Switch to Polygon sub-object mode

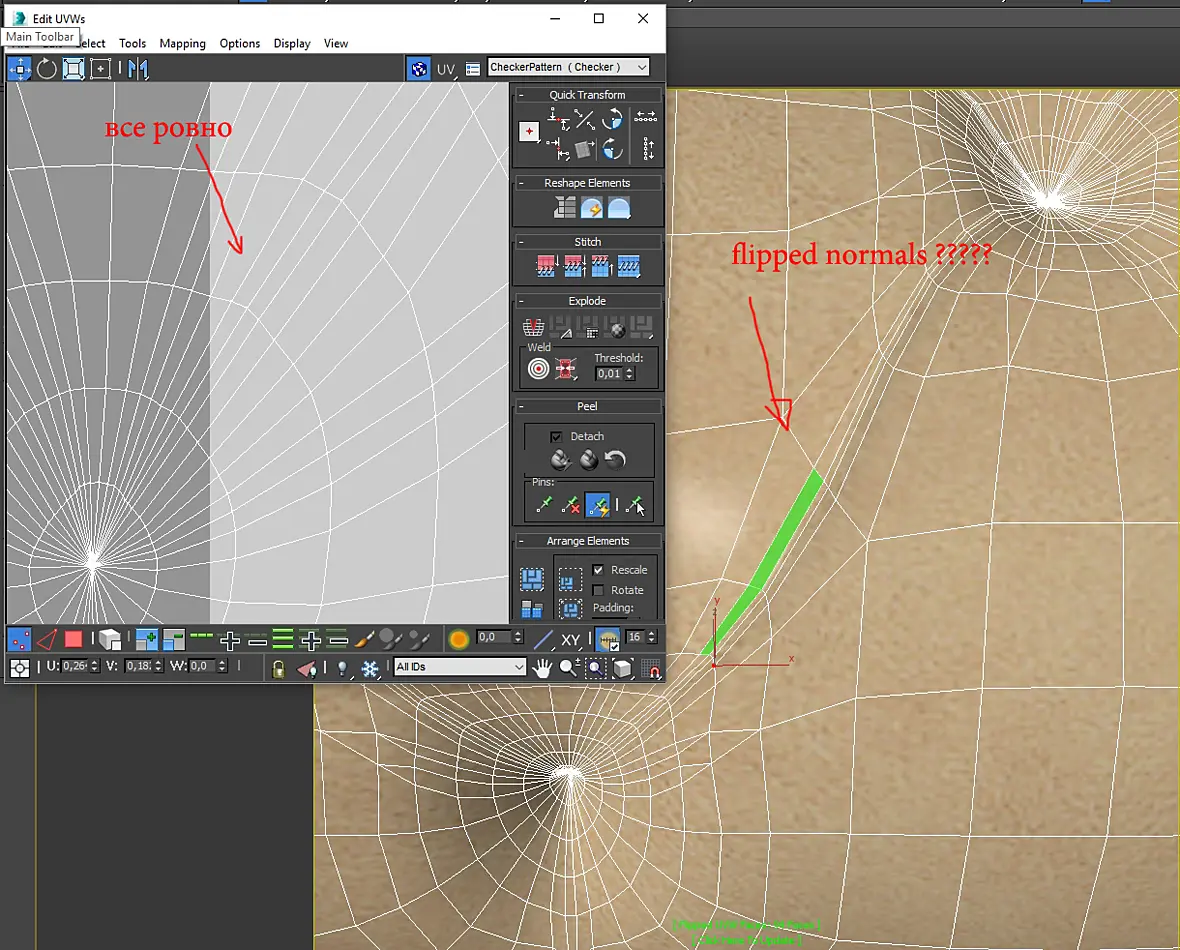click(73, 640)
